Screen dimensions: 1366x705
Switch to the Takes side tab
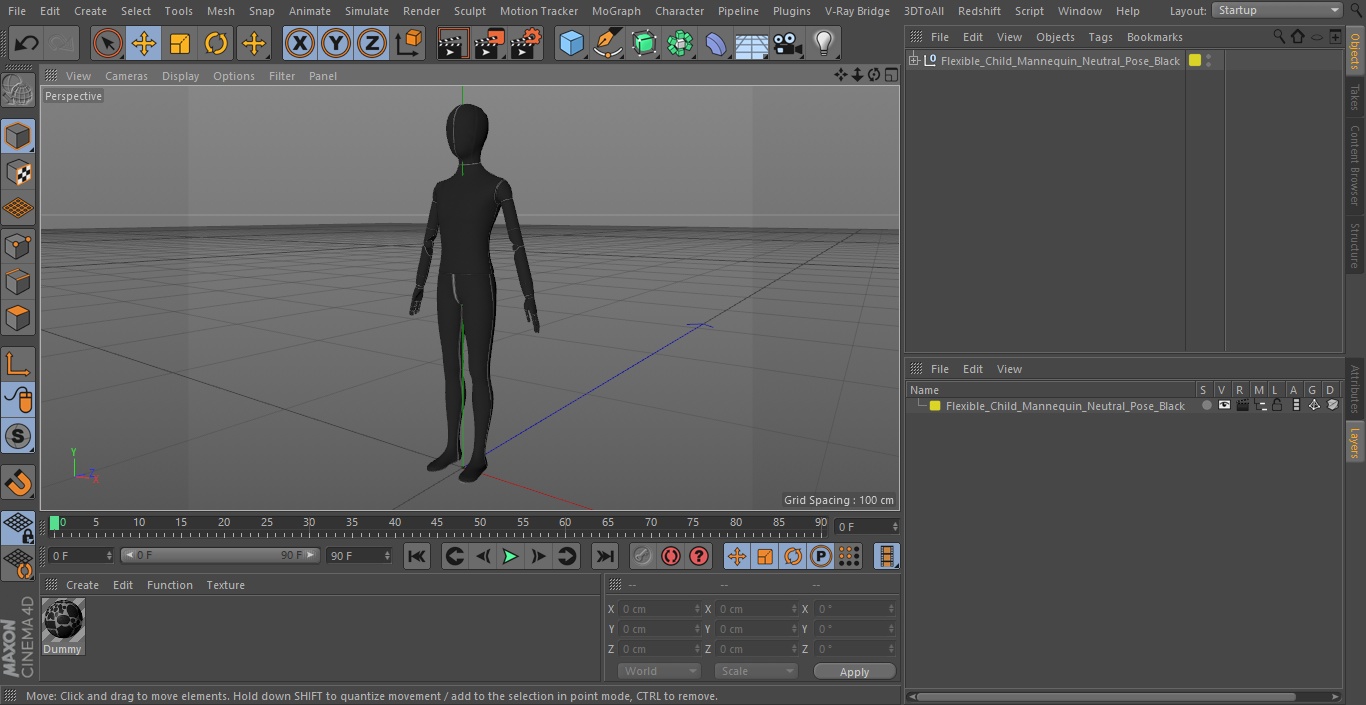[1355, 97]
